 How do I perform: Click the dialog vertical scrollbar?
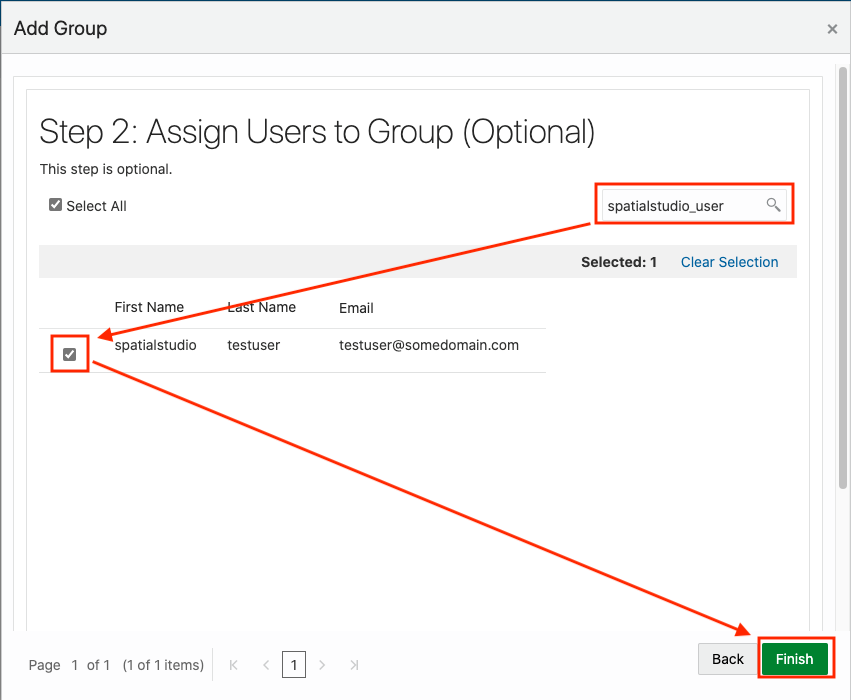(x=842, y=277)
